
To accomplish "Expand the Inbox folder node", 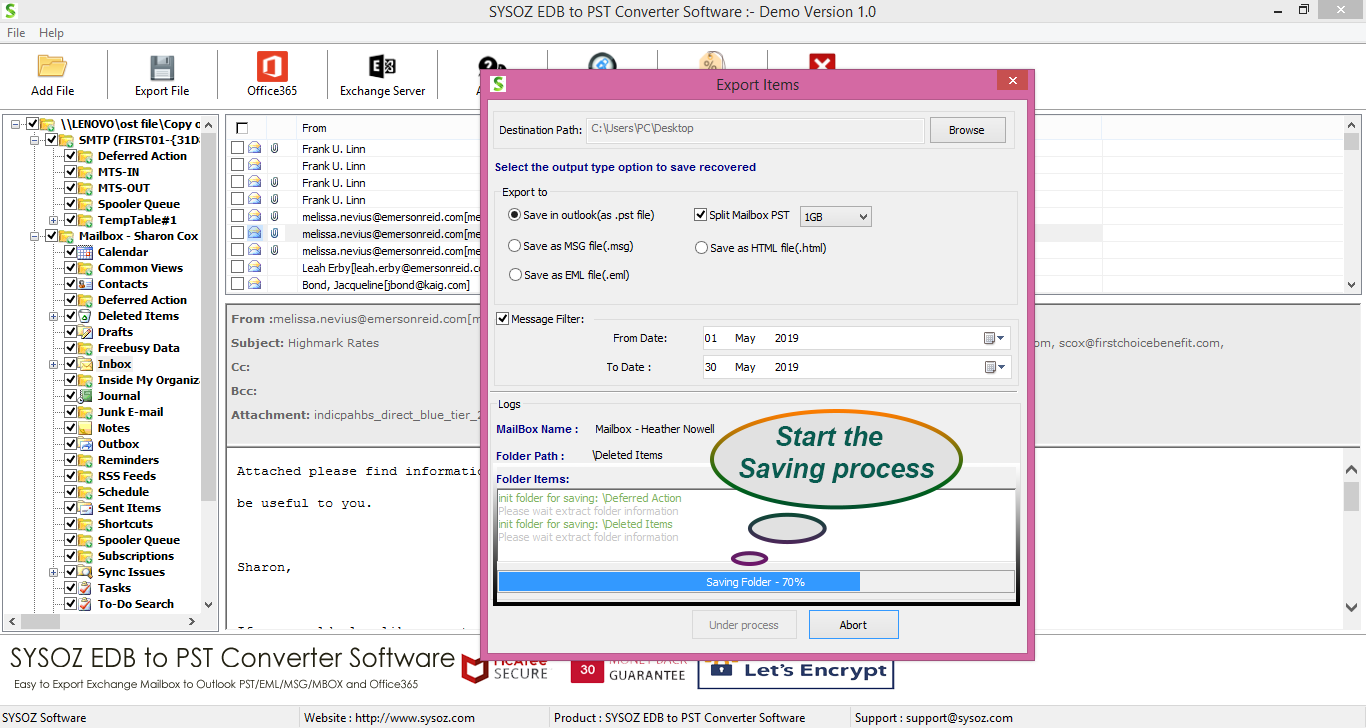I will click(54, 364).
